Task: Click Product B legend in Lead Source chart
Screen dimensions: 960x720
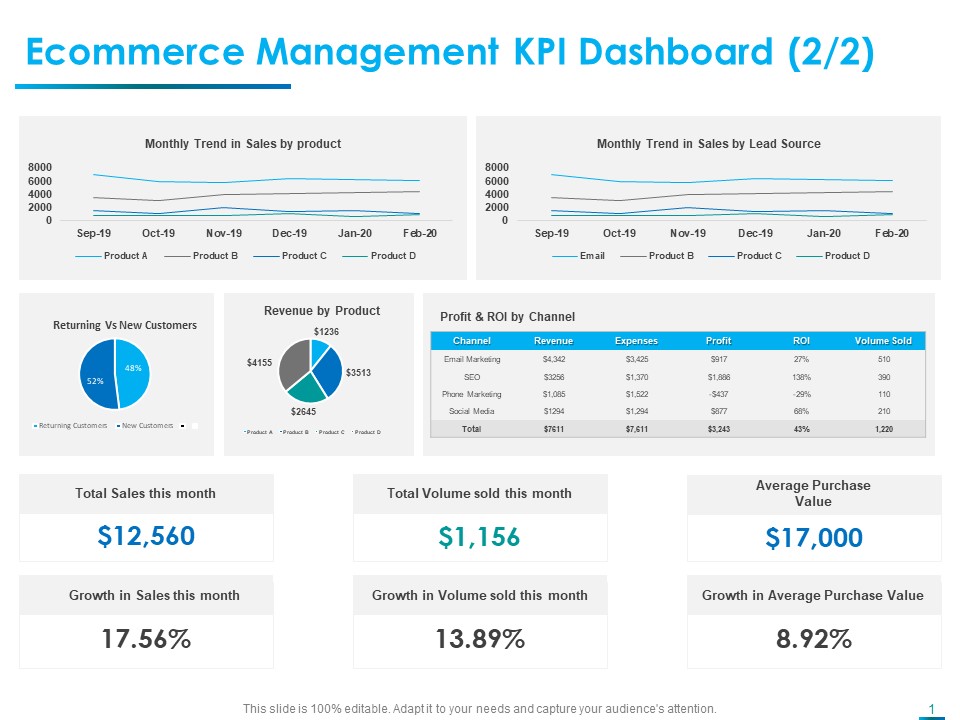Action: (657, 256)
